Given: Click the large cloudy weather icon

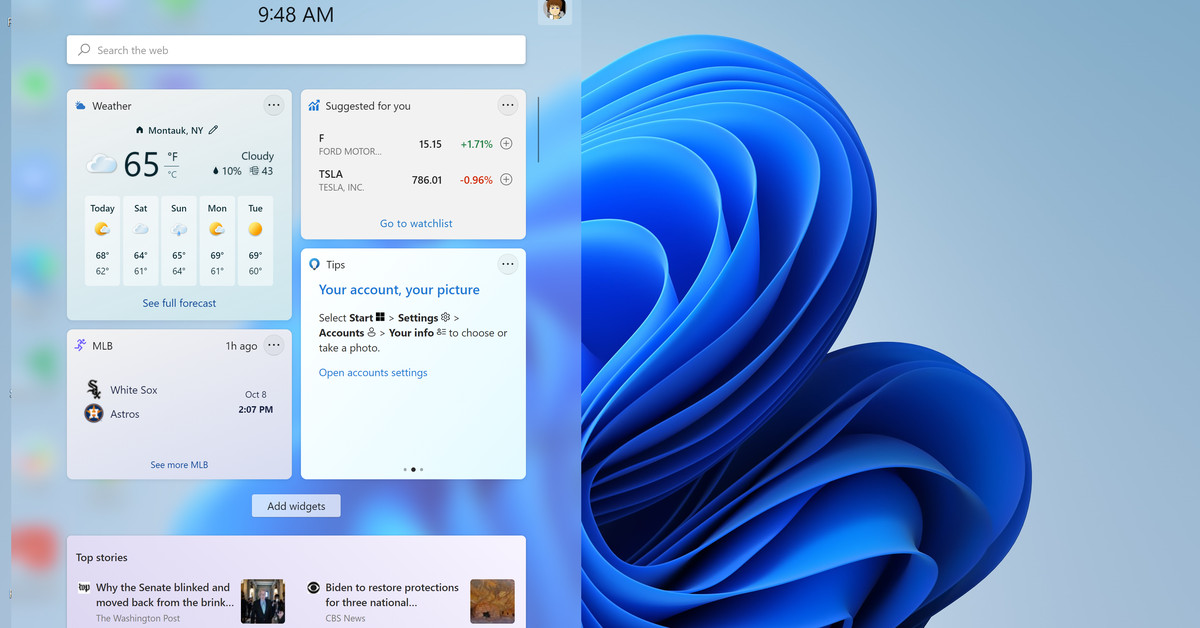Looking at the screenshot, I should [x=102, y=165].
